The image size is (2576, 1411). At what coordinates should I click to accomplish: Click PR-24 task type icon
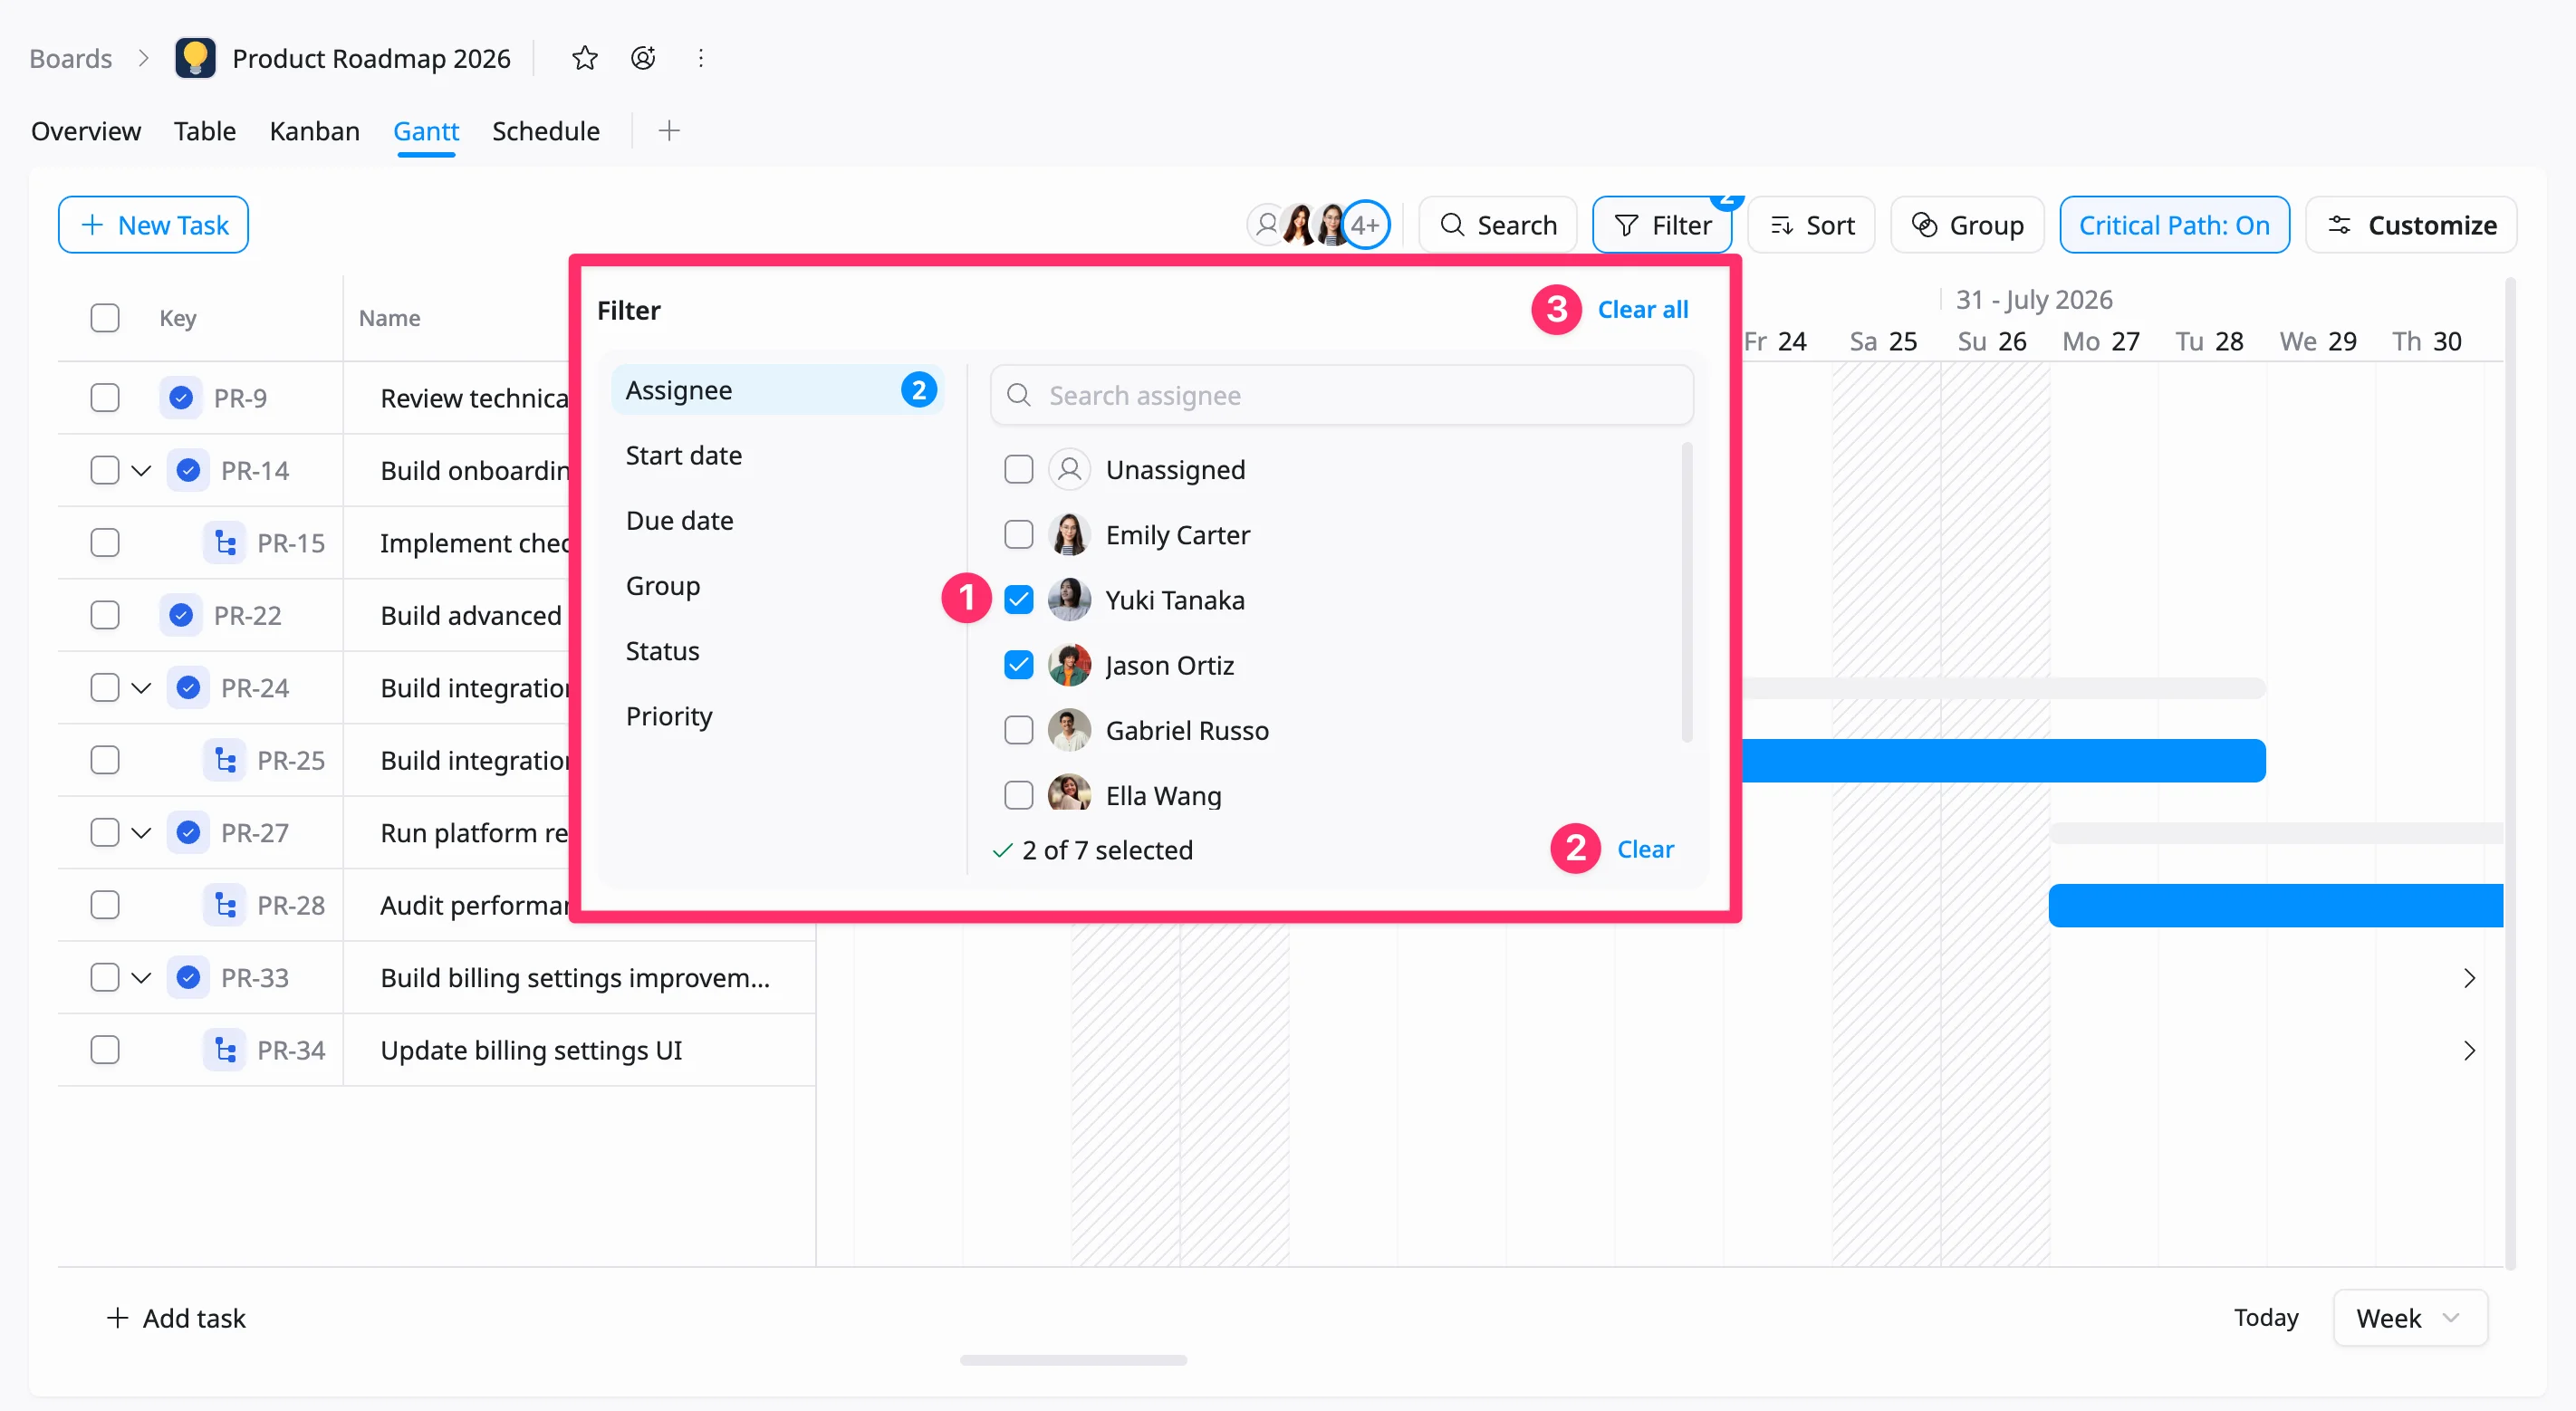point(188,688)
